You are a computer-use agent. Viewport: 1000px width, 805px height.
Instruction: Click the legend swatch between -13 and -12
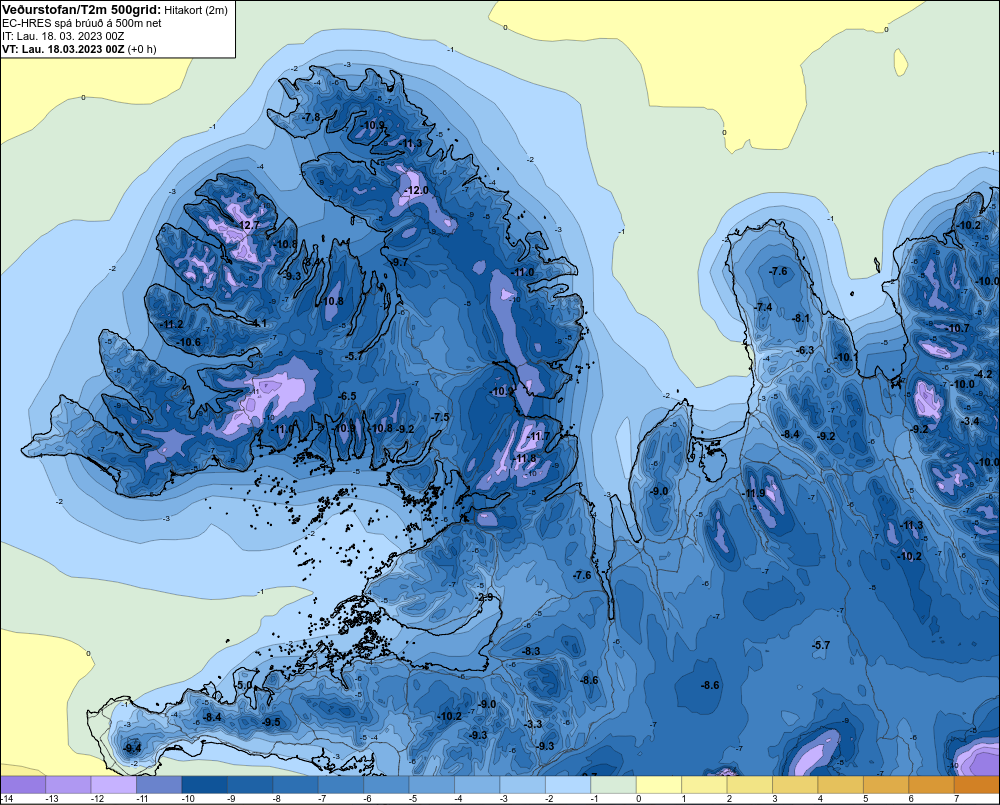69,785
